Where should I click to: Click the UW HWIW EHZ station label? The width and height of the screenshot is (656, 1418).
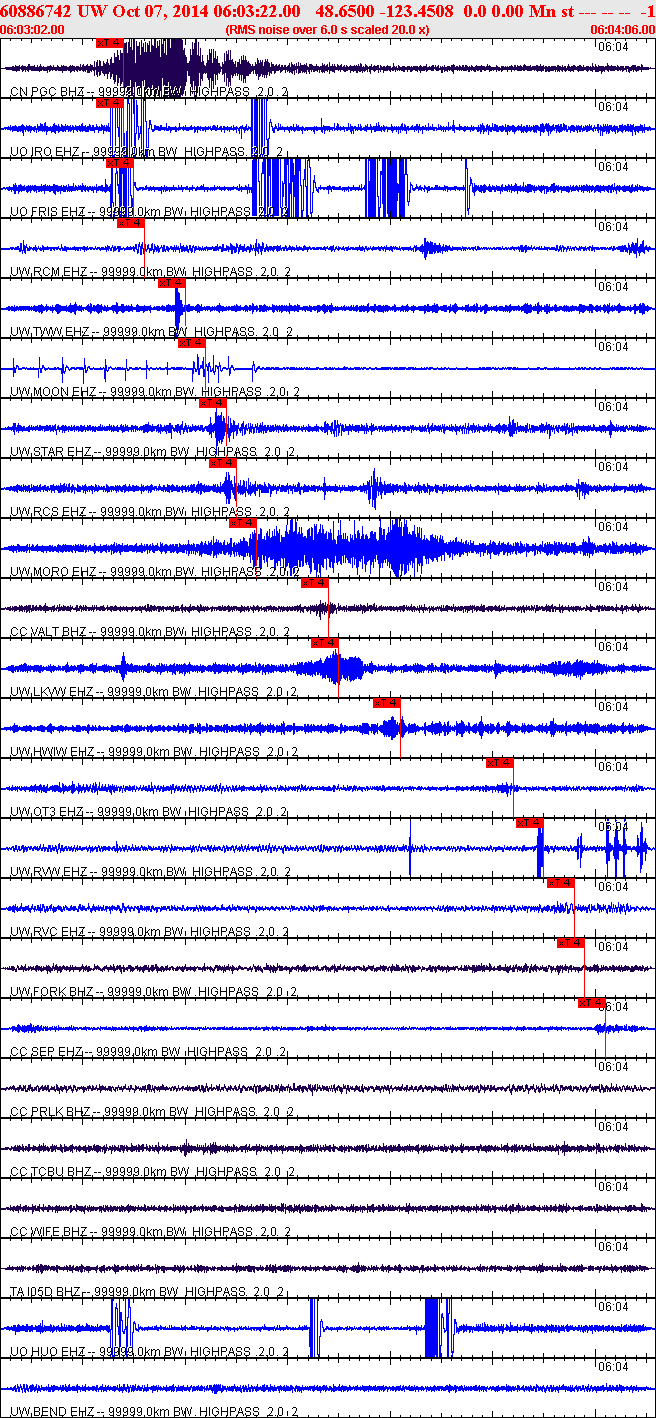[52, 751]
